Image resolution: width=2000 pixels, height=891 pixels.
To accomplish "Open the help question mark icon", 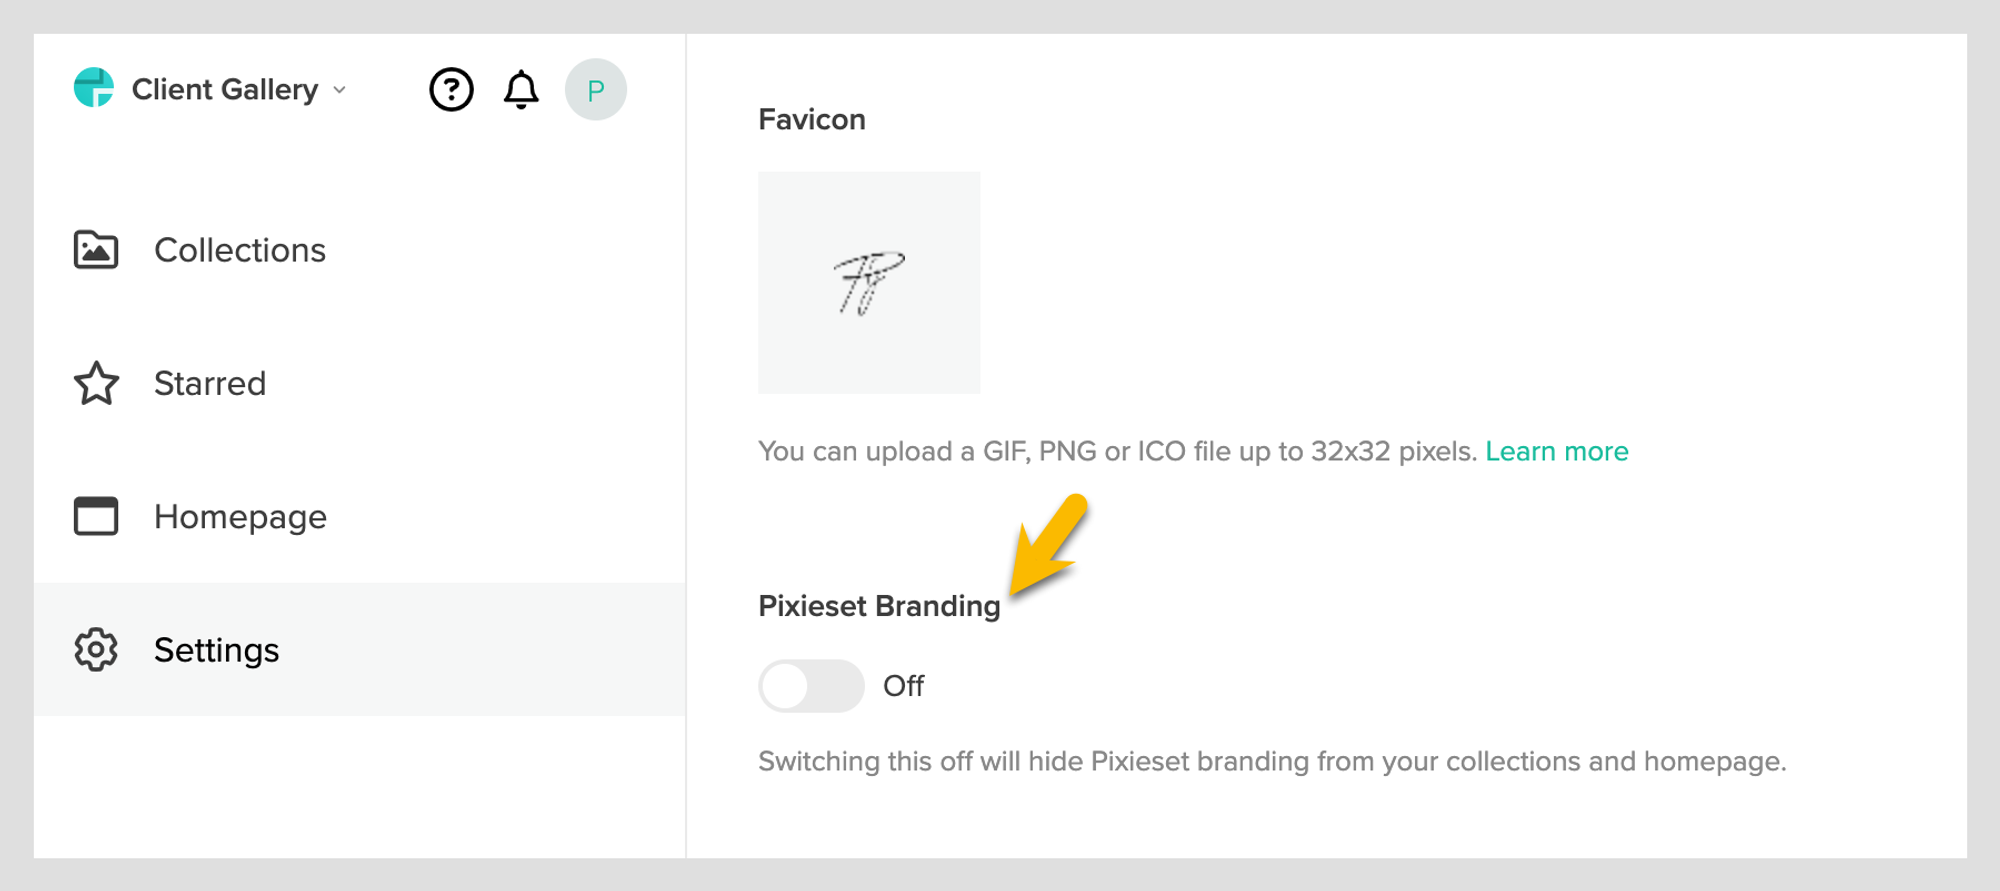I will (451, 90).
